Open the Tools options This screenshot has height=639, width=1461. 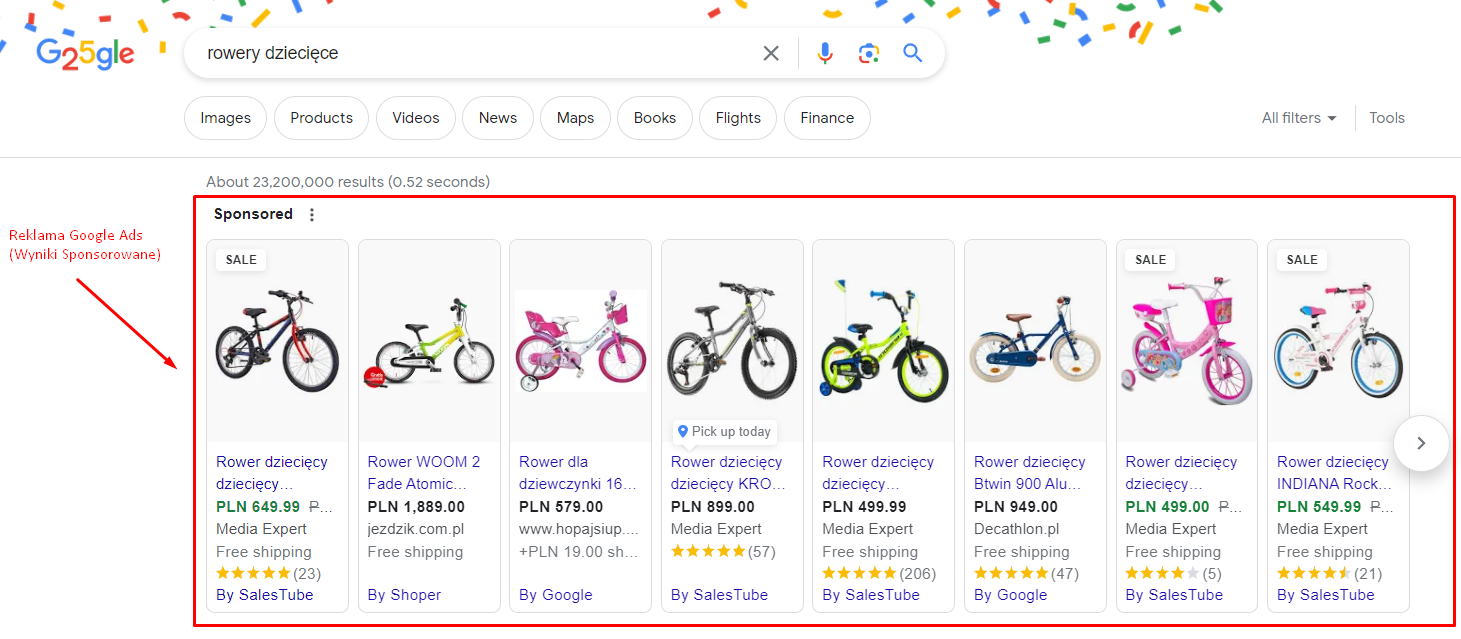(x=1387, y=118)
